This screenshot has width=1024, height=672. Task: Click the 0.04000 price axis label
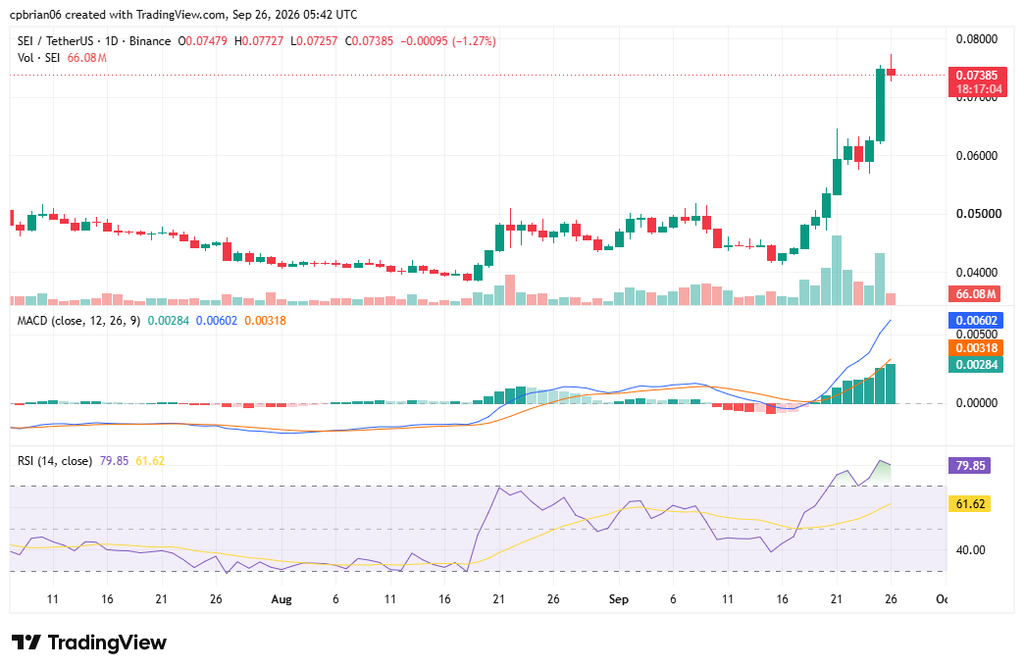977,272
